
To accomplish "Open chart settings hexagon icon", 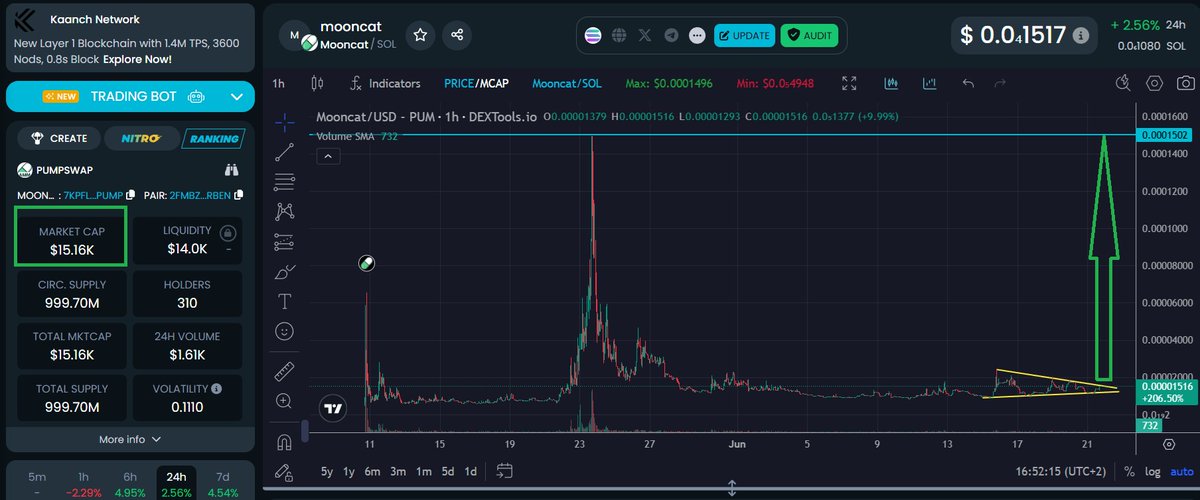I will 1155,83.
